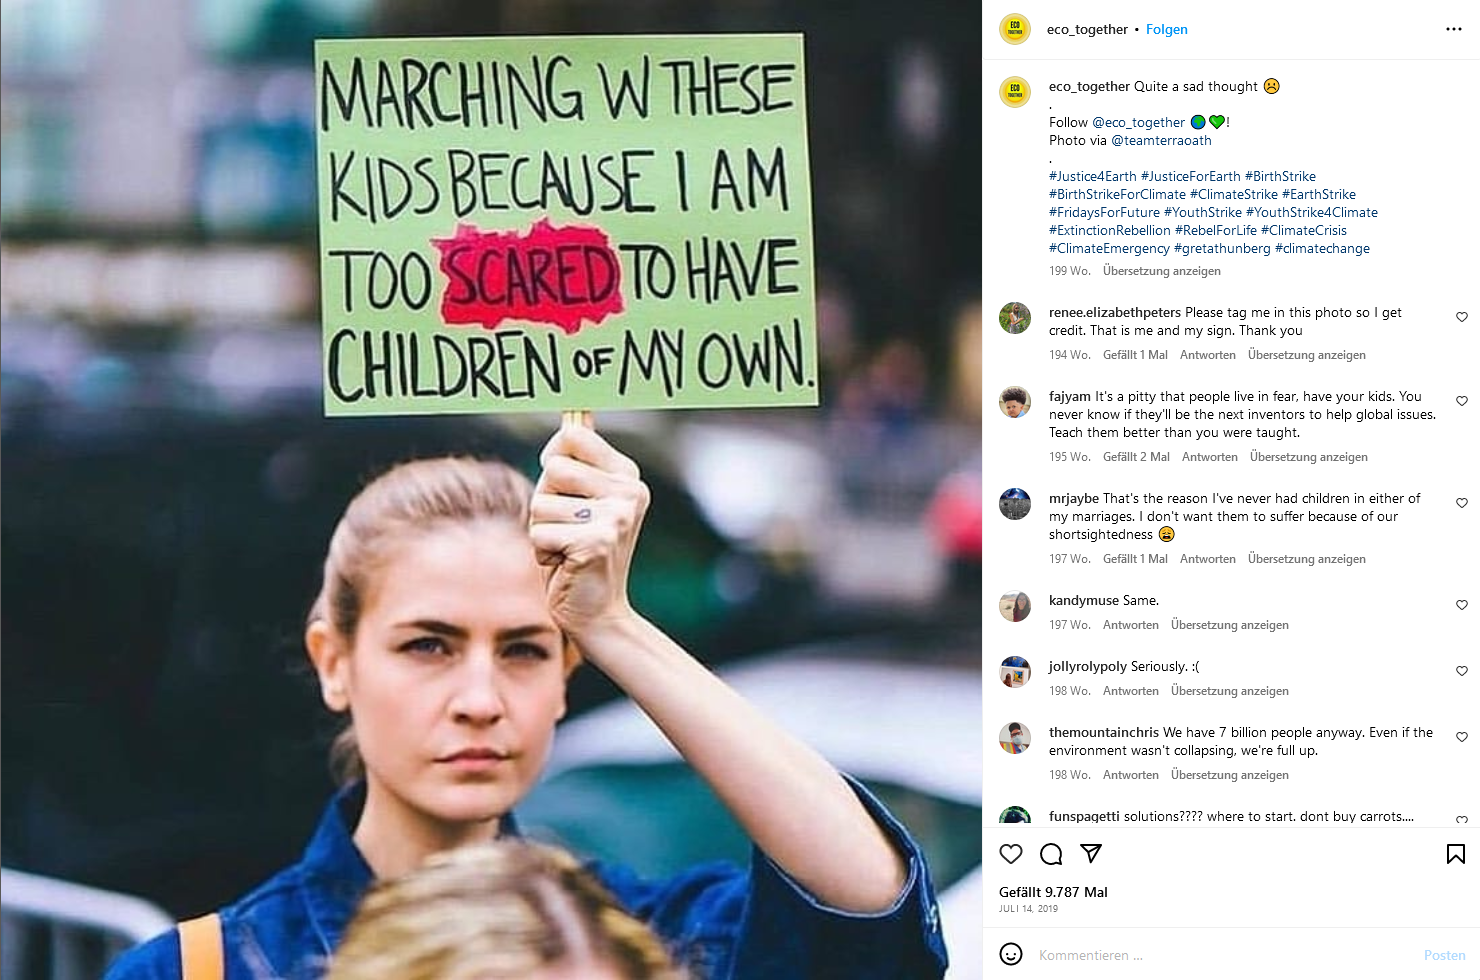The height and width of the screenshot is (980, 1480).
Task: Like the post with the heart icon
Action: coord(1011,854)
